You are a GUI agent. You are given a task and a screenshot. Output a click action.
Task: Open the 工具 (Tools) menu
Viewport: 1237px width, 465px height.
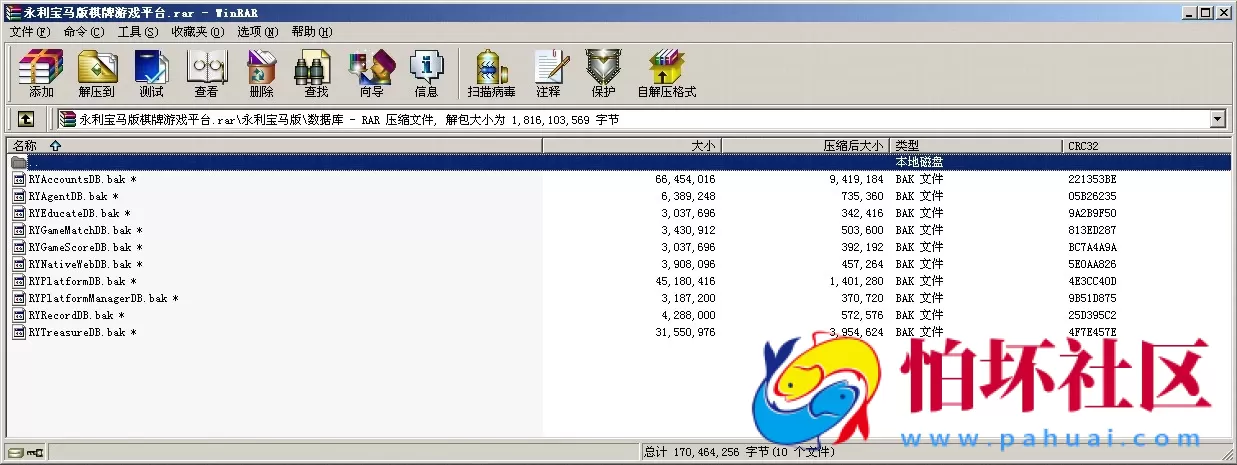[137, 31]
